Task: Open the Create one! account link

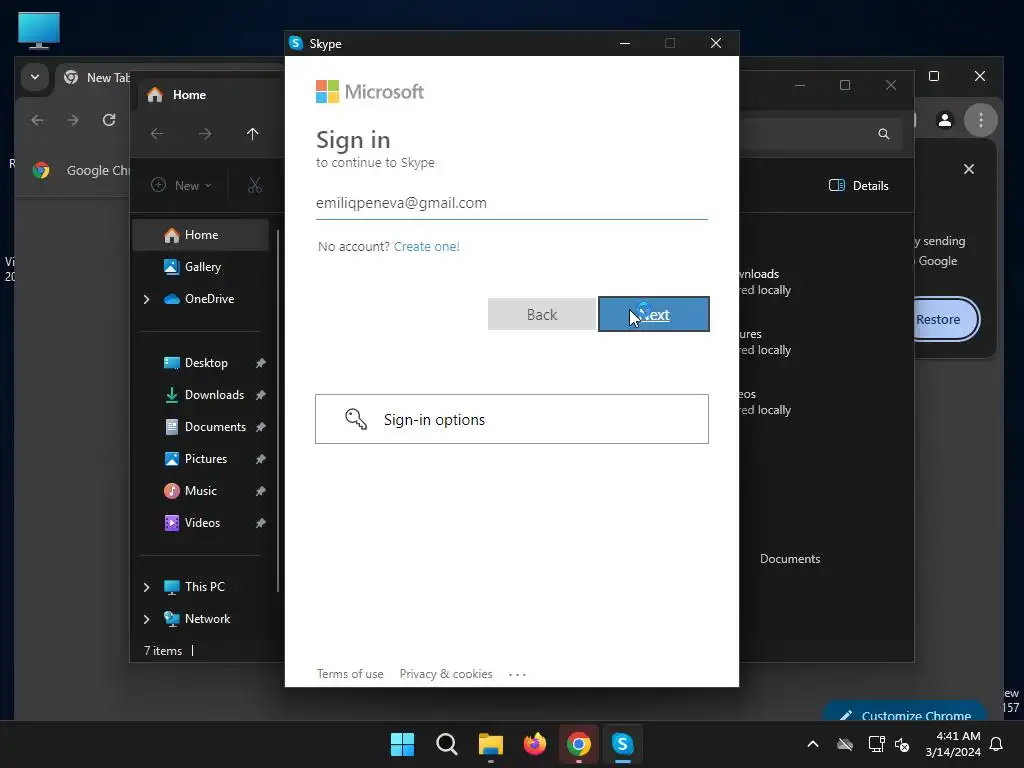Action: coord(426,246)
